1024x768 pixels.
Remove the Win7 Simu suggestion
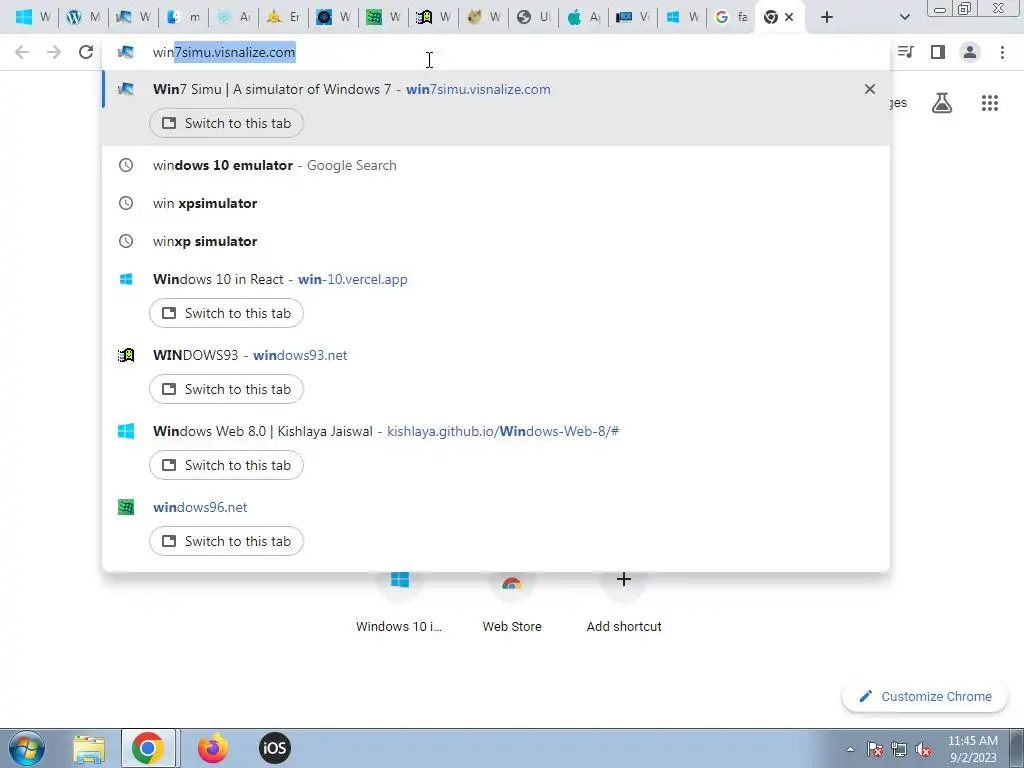point(870,89)
